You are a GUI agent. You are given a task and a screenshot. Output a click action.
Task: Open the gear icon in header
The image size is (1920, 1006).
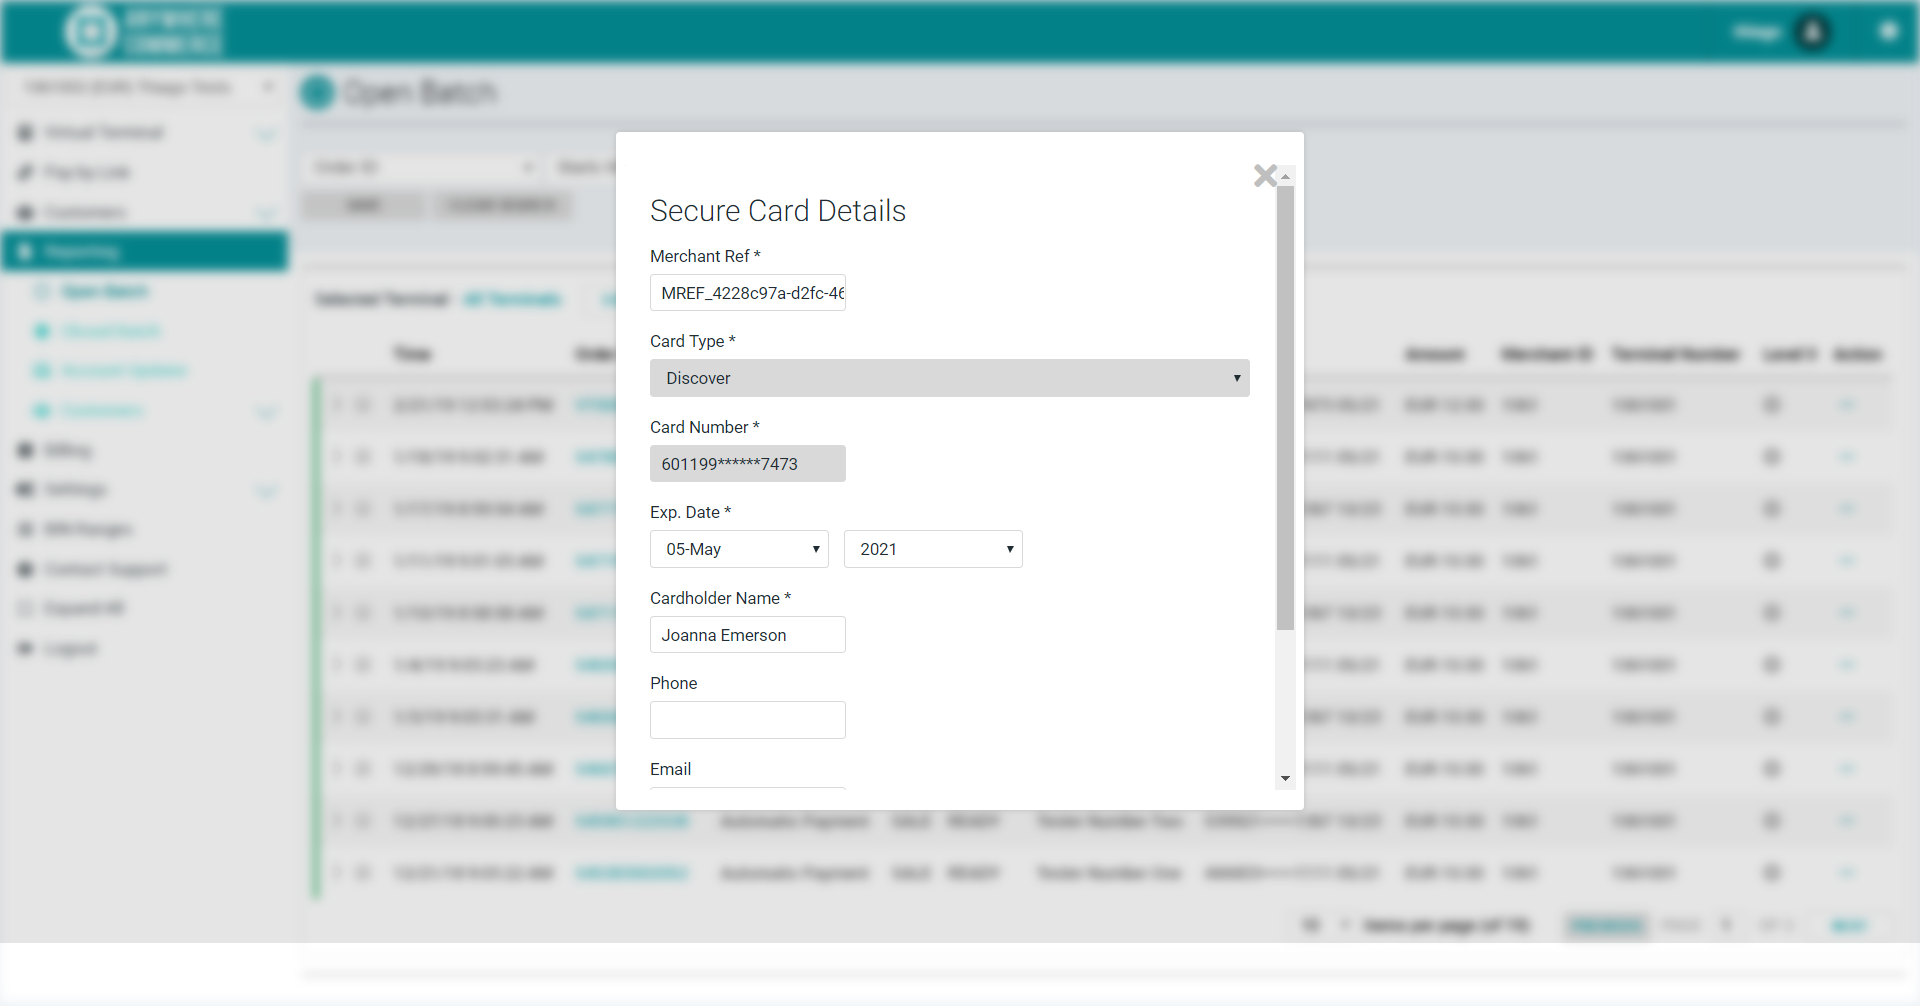click(1888, 32)
